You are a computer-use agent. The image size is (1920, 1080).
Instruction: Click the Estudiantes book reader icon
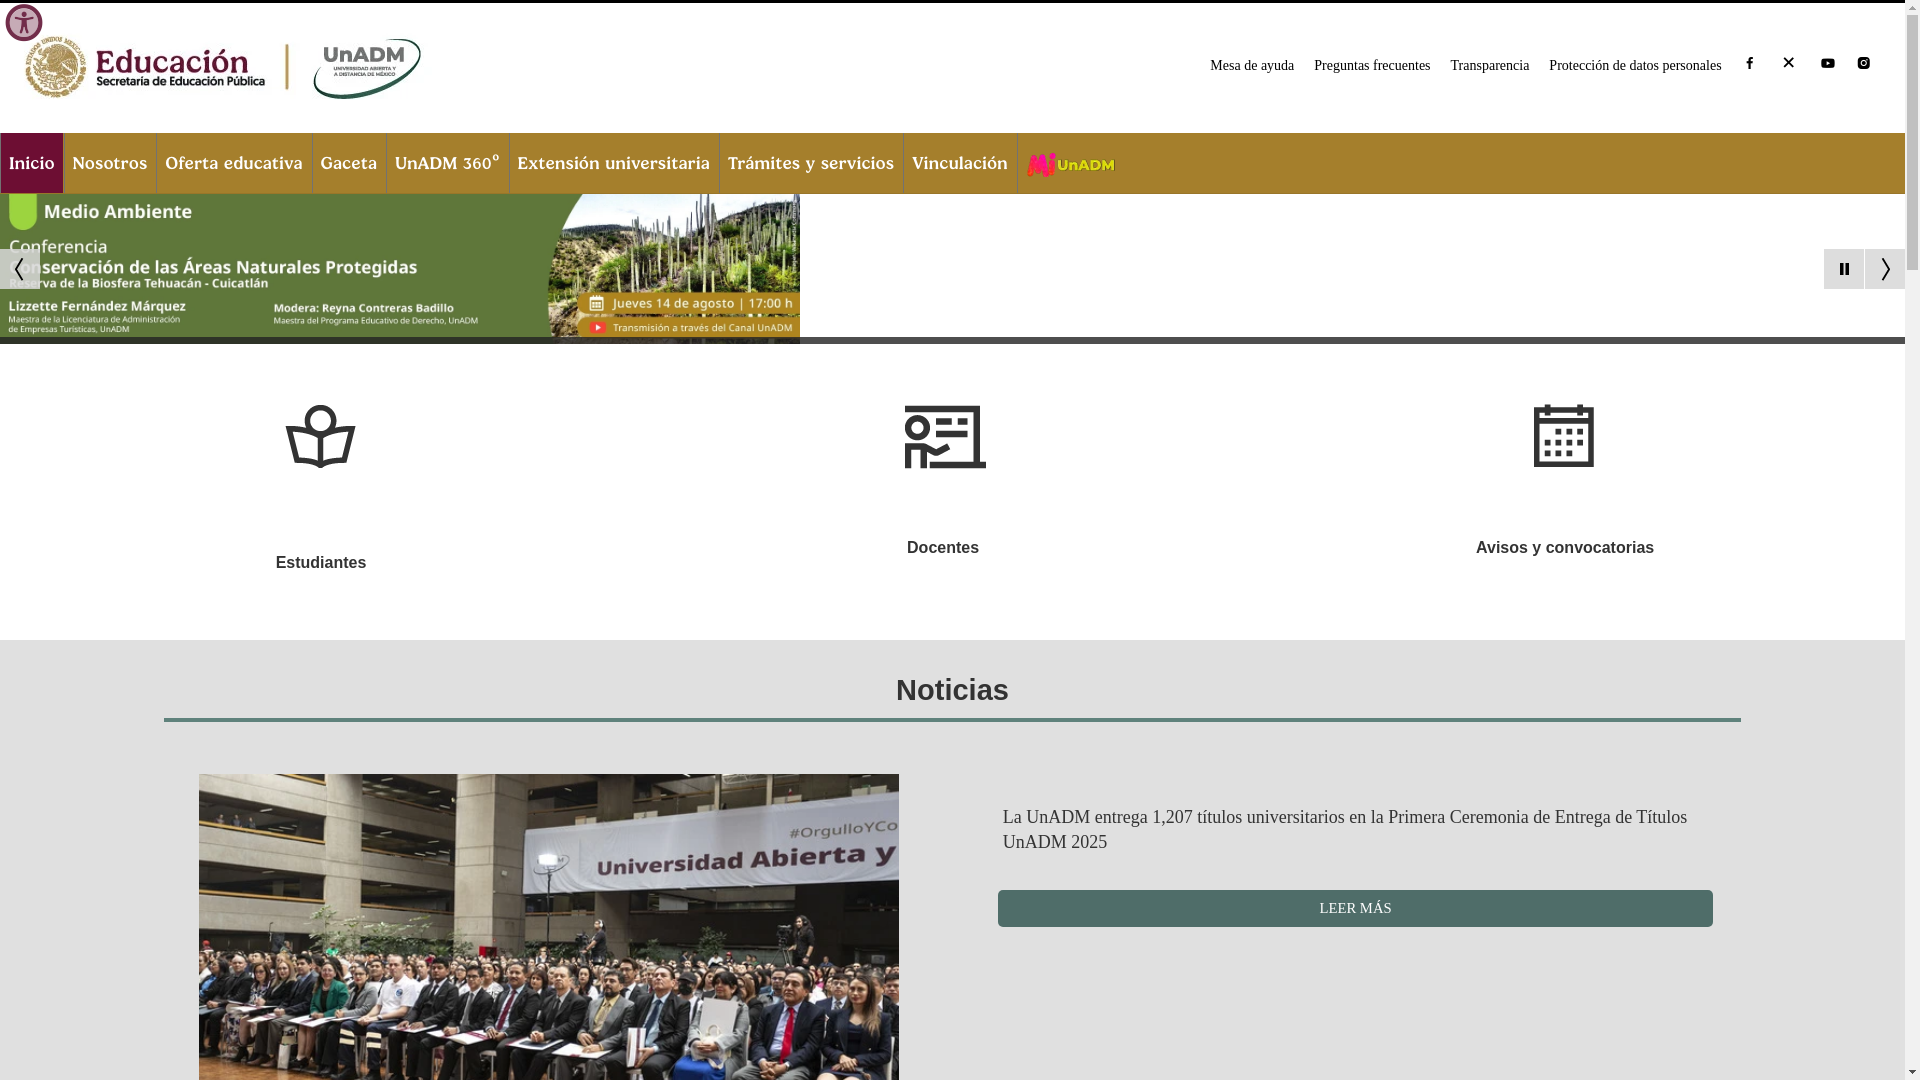pyautogui.click(x=320, y=436)
